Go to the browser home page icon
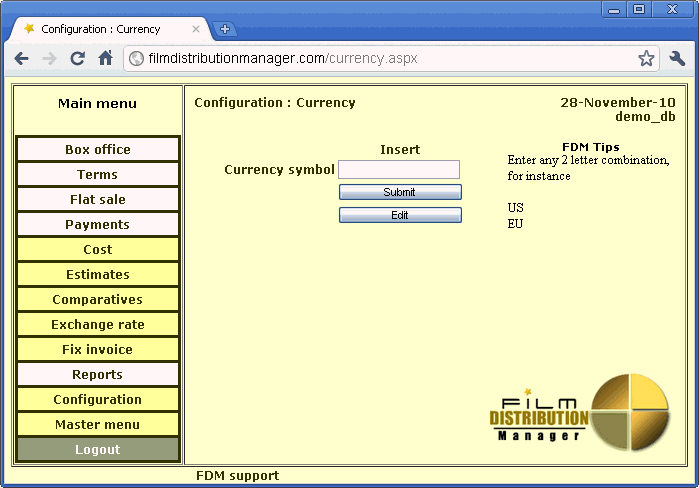The image size is (699, 488). click(x=105, y=58)
